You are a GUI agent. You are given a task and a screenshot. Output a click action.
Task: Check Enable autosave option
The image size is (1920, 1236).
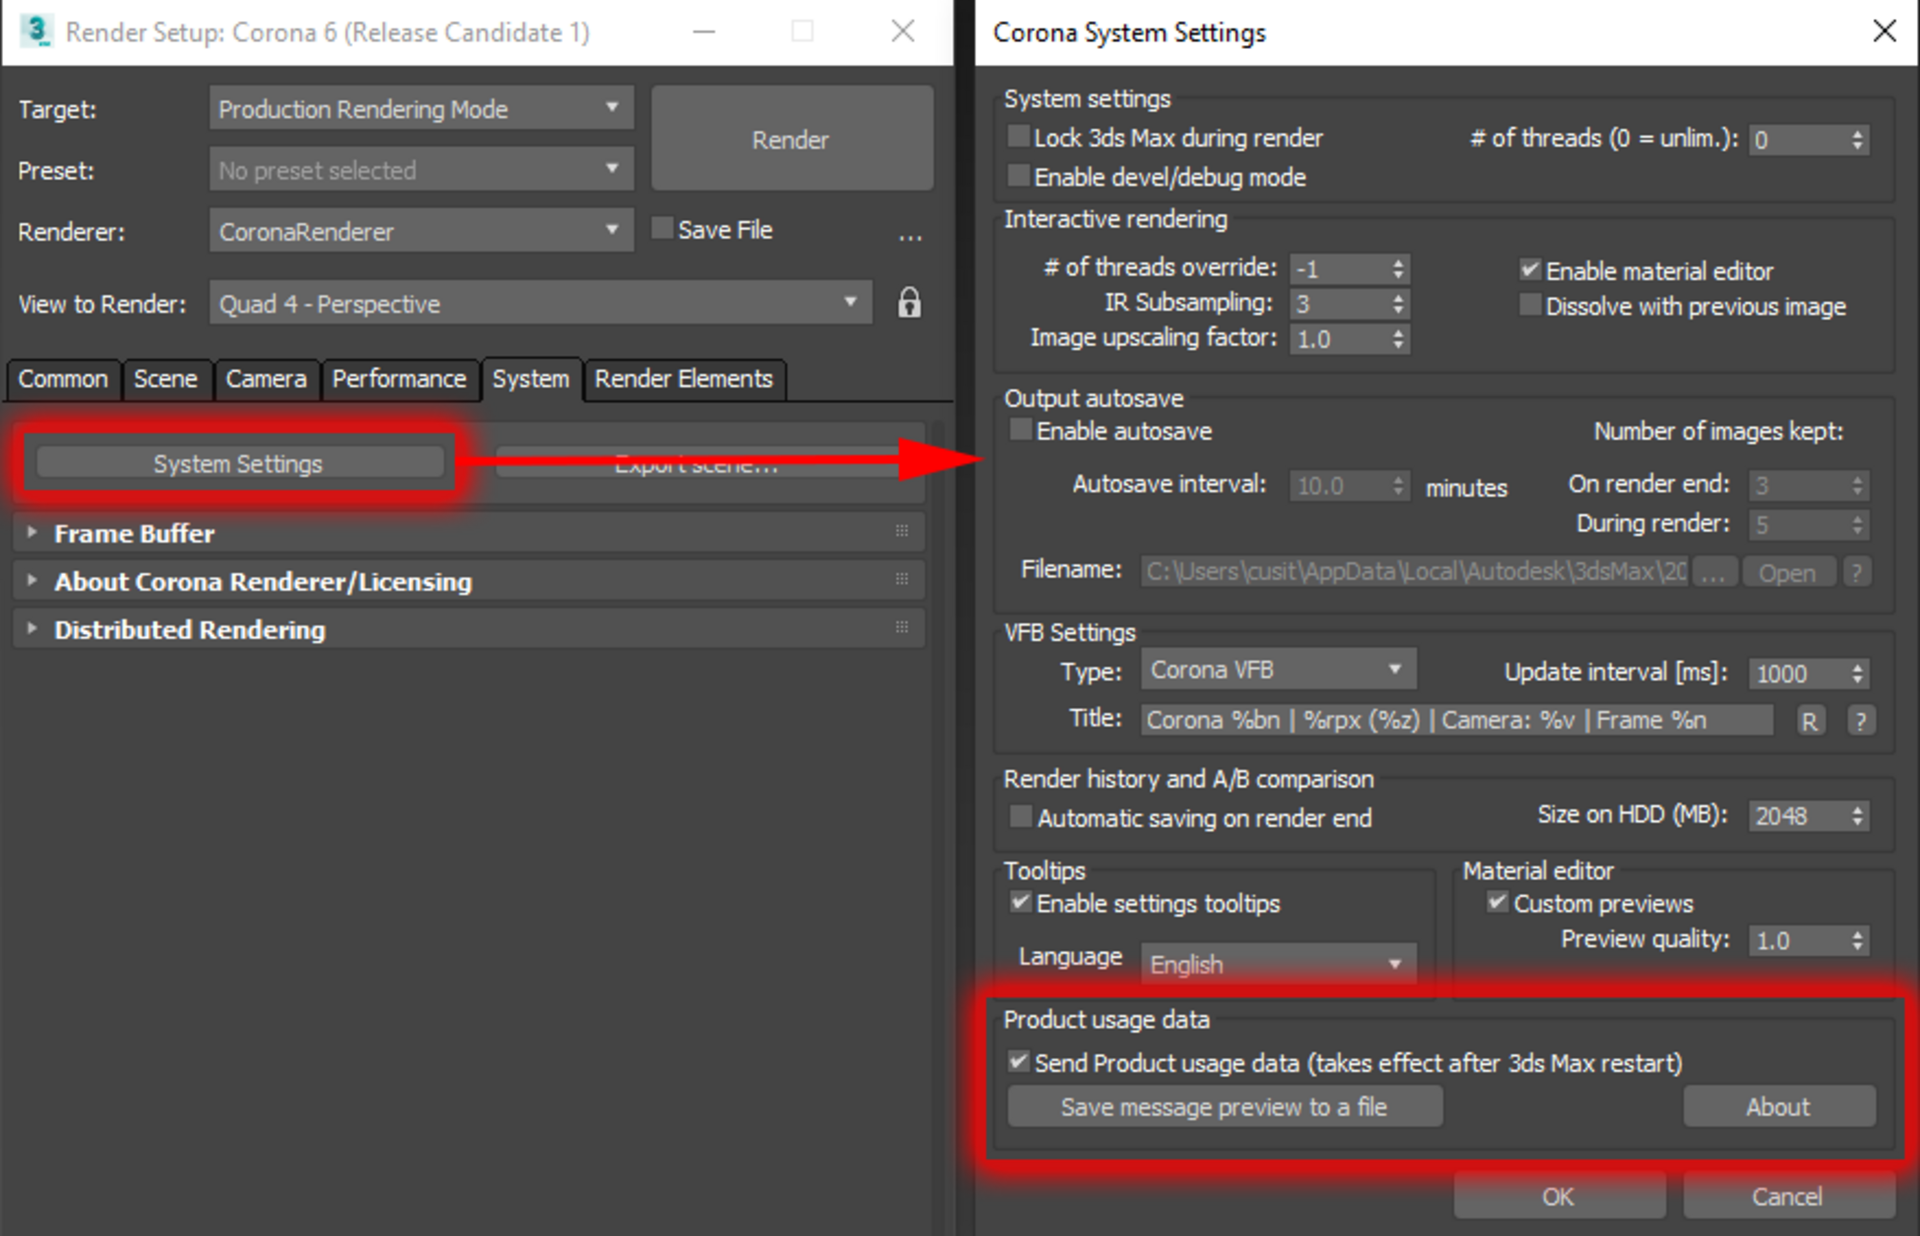point(1020,430)
